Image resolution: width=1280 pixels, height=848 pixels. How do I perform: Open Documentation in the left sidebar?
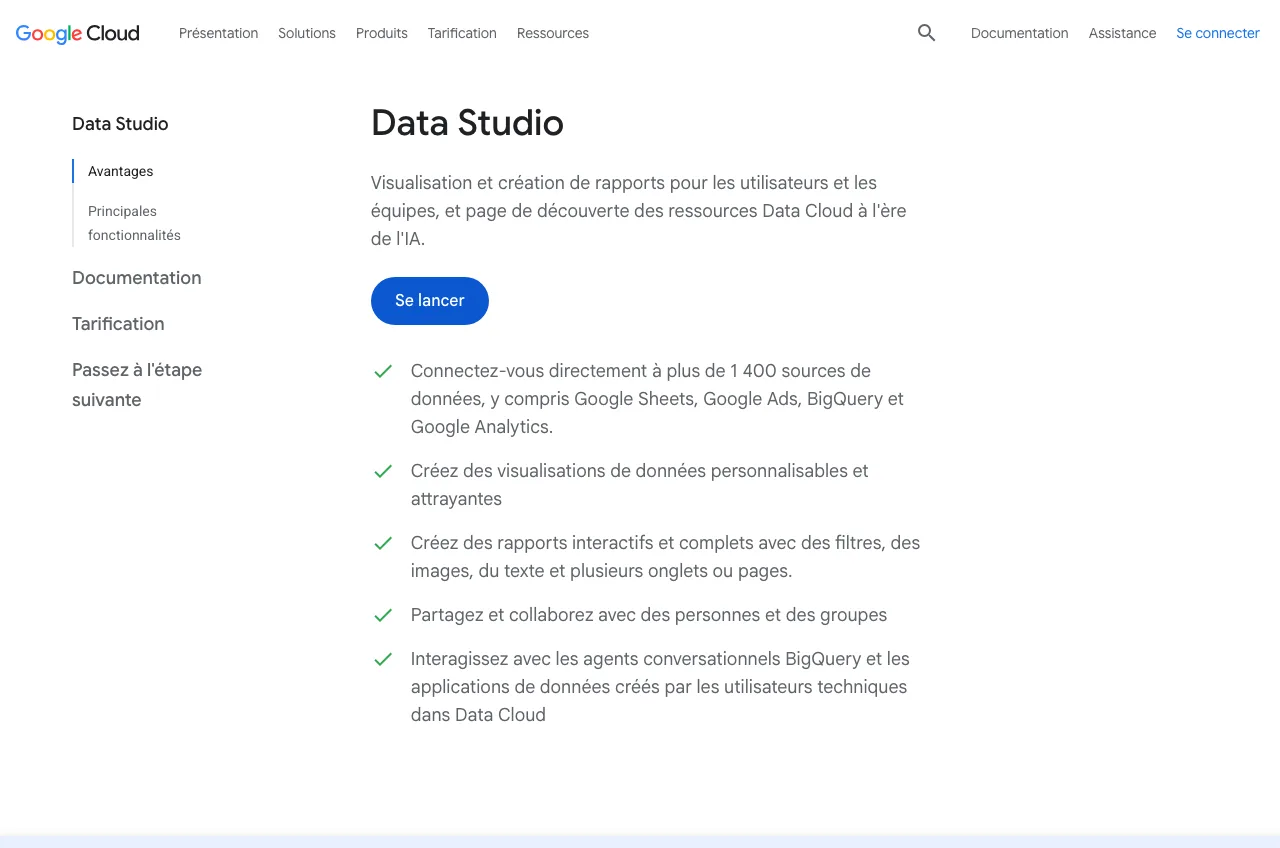137,278
